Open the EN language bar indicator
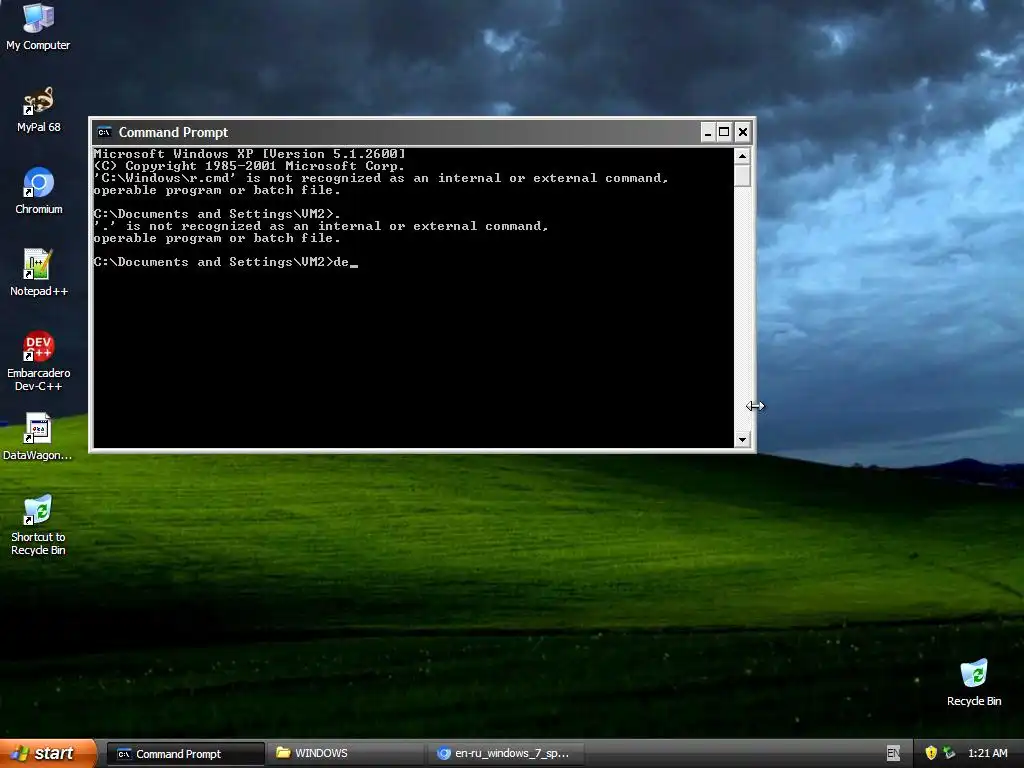Viewport: 1024px width, 768px height. pos(893,754)
